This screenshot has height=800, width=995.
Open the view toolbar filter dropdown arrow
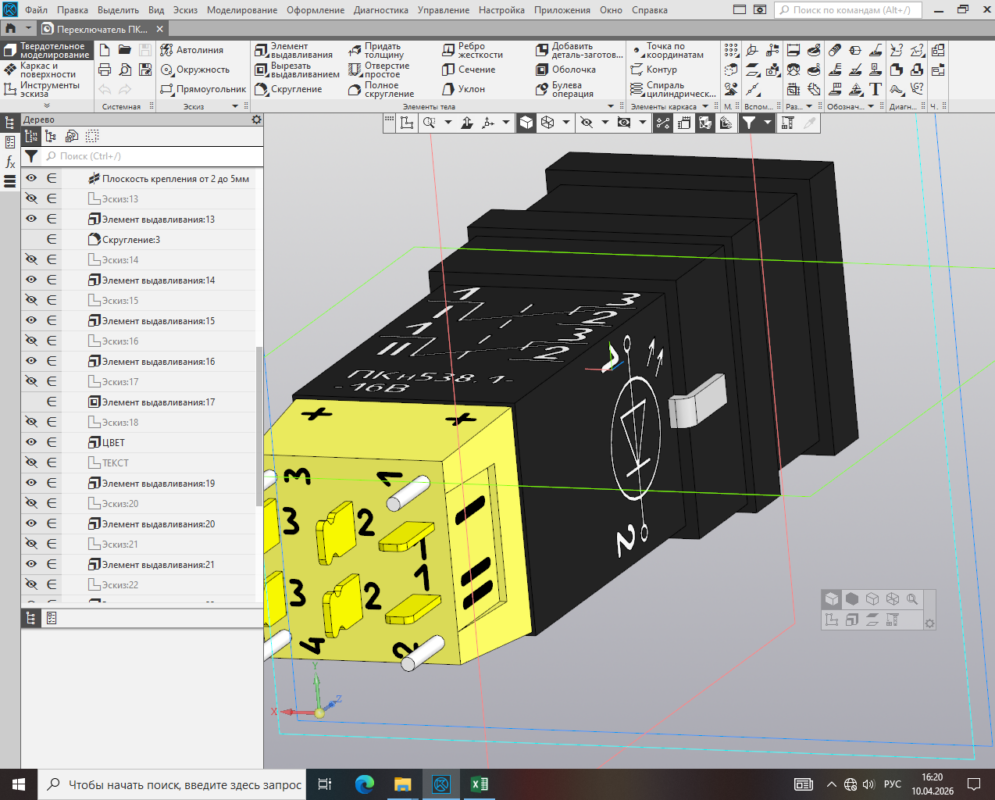point(768,123)
